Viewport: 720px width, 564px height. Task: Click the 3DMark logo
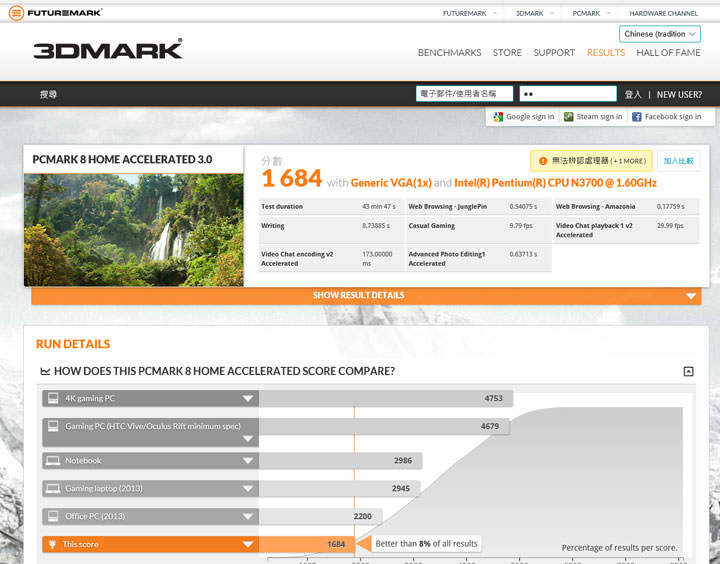pos(108,50)
